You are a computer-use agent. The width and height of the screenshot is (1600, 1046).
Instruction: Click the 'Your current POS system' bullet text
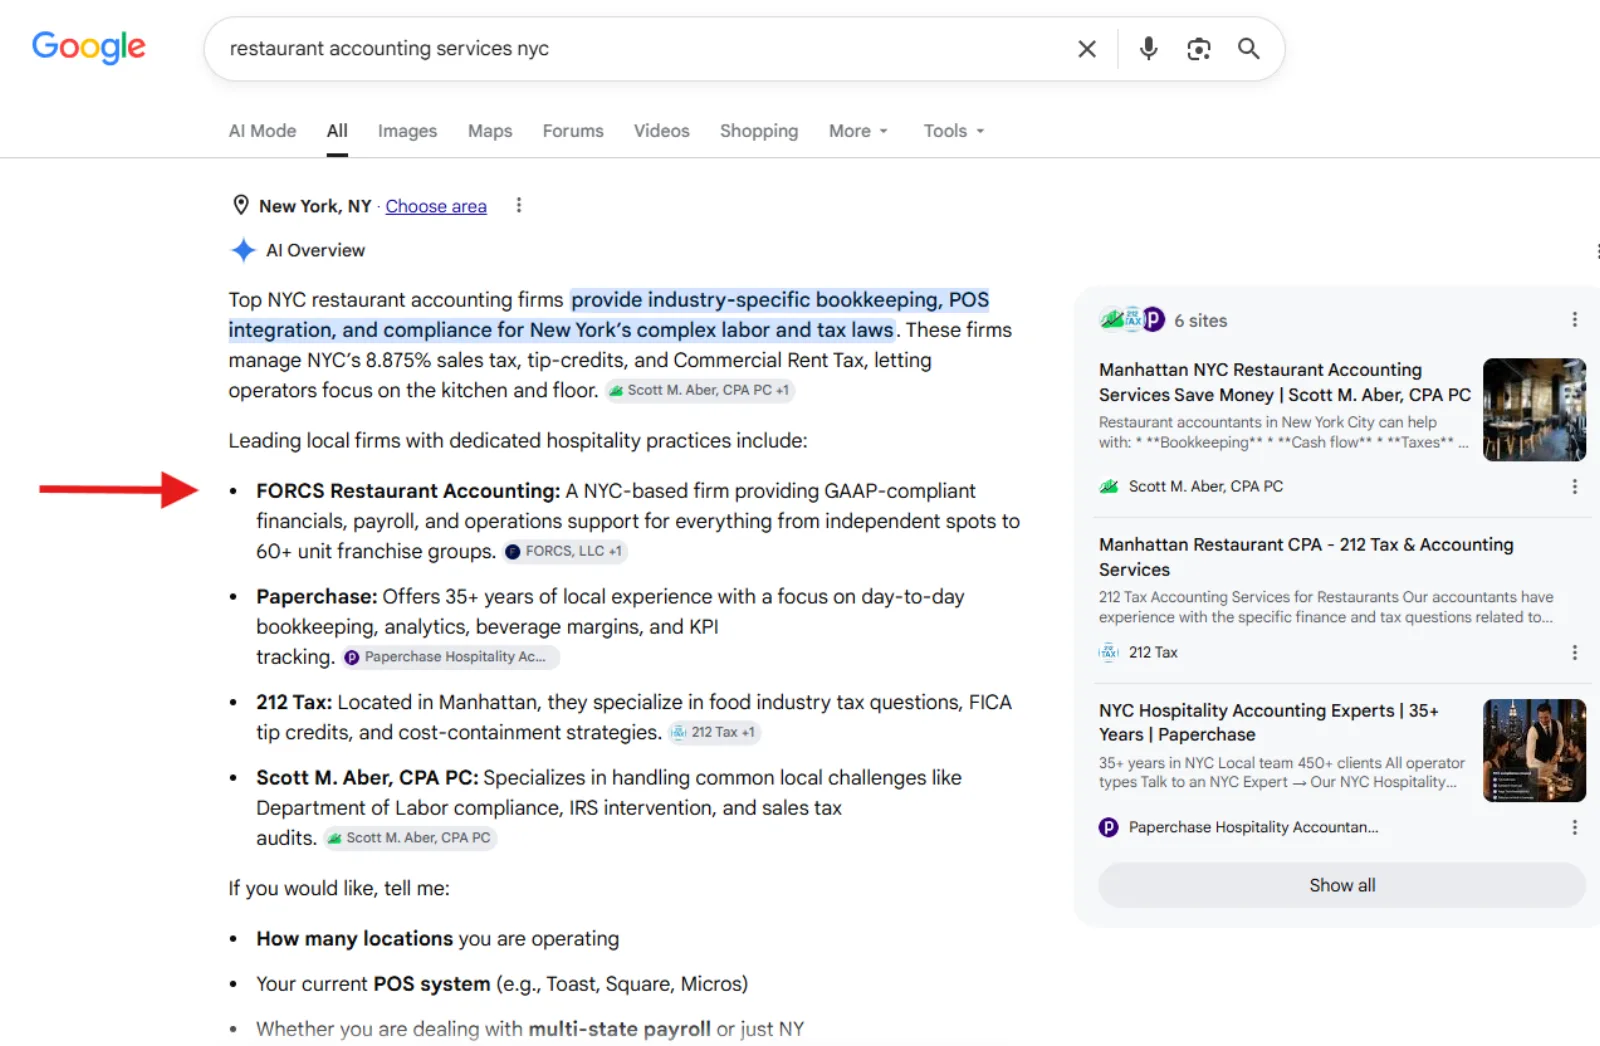point(502,984)
